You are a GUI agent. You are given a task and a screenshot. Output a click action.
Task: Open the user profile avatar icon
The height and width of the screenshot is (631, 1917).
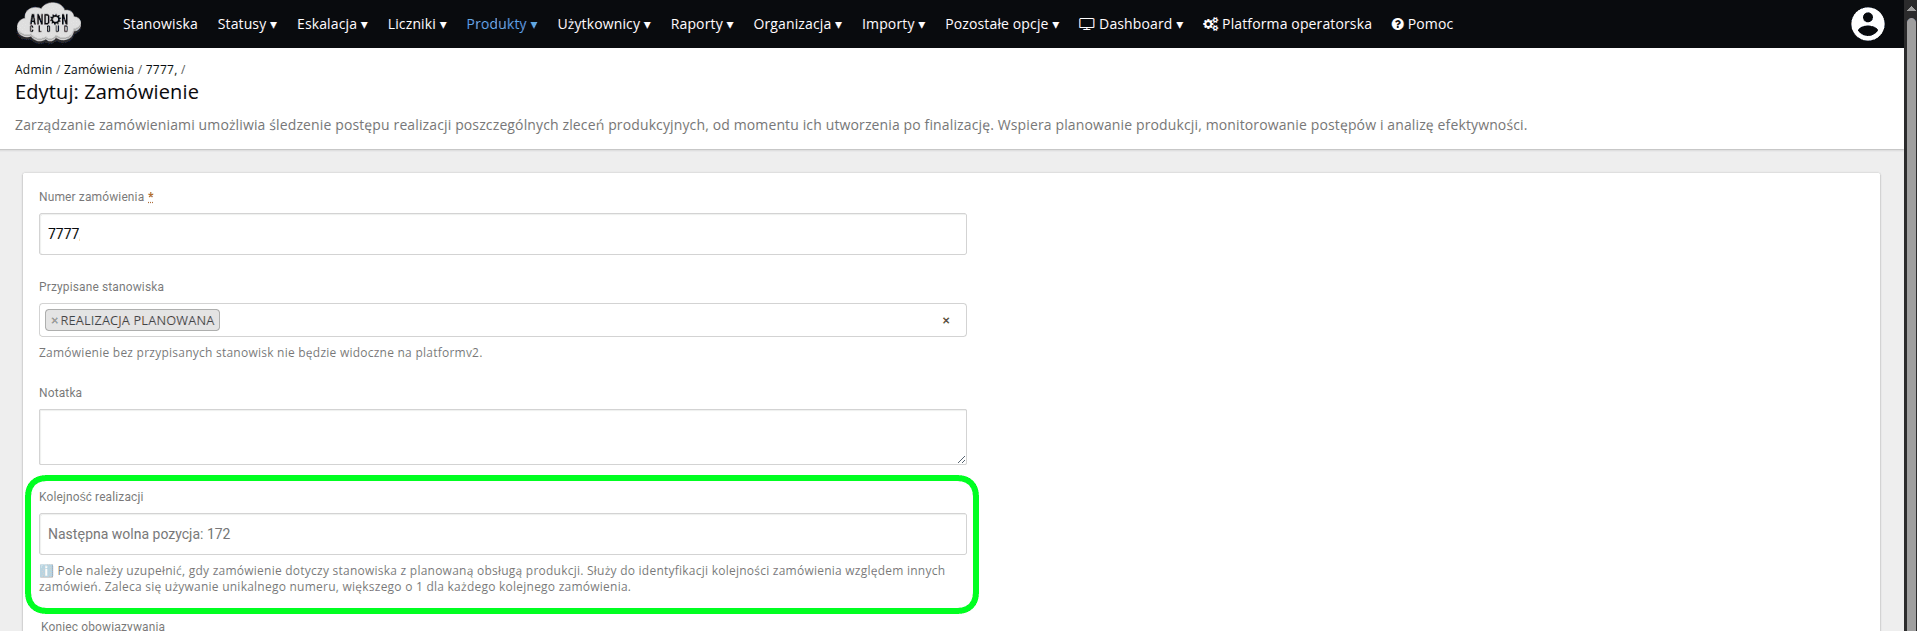(1867, 24)
